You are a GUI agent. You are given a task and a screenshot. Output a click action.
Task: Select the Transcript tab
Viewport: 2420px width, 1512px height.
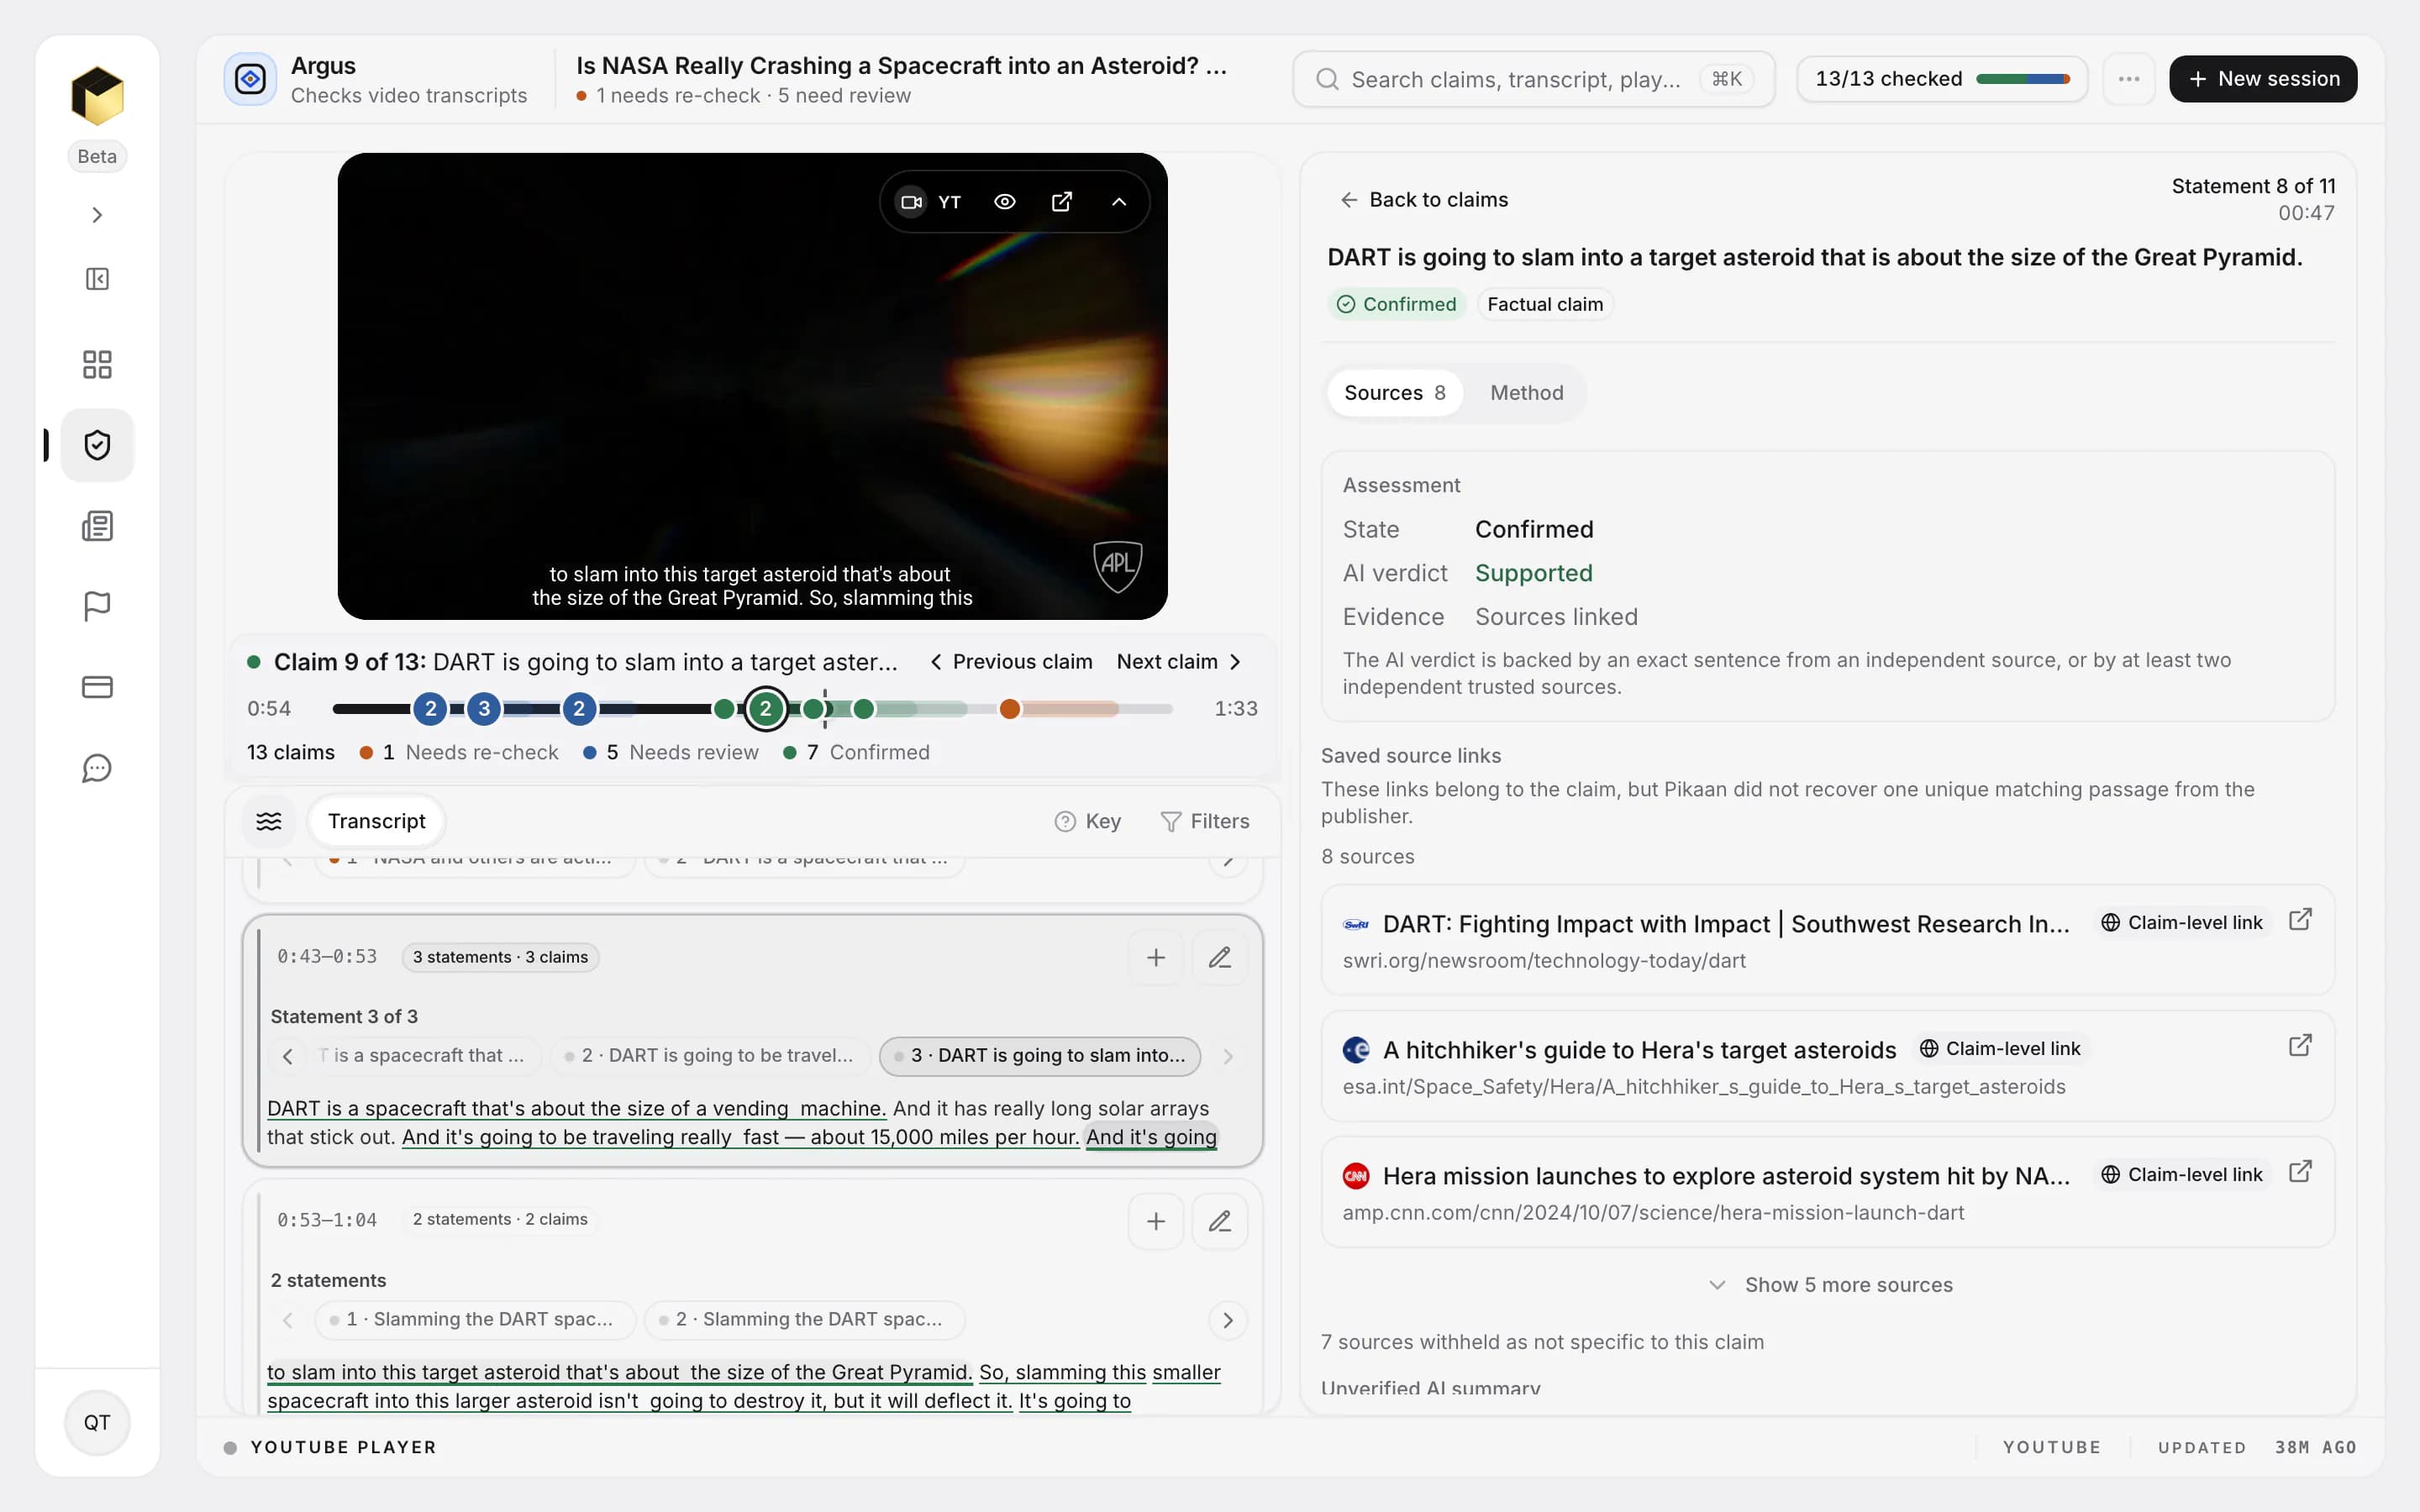376,821
